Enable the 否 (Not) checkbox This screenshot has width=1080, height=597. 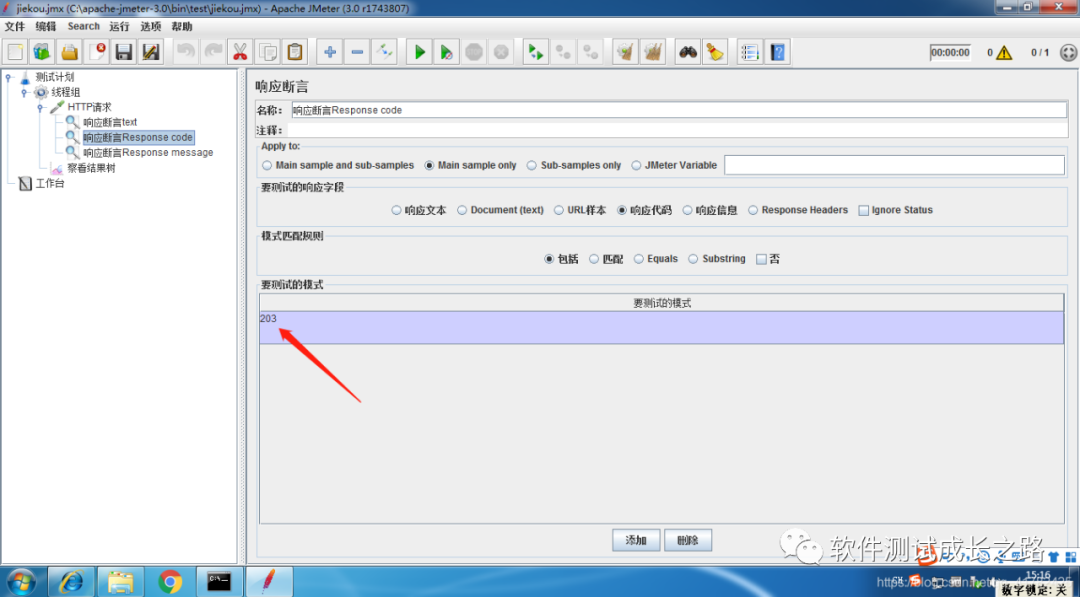coord(761,260)
